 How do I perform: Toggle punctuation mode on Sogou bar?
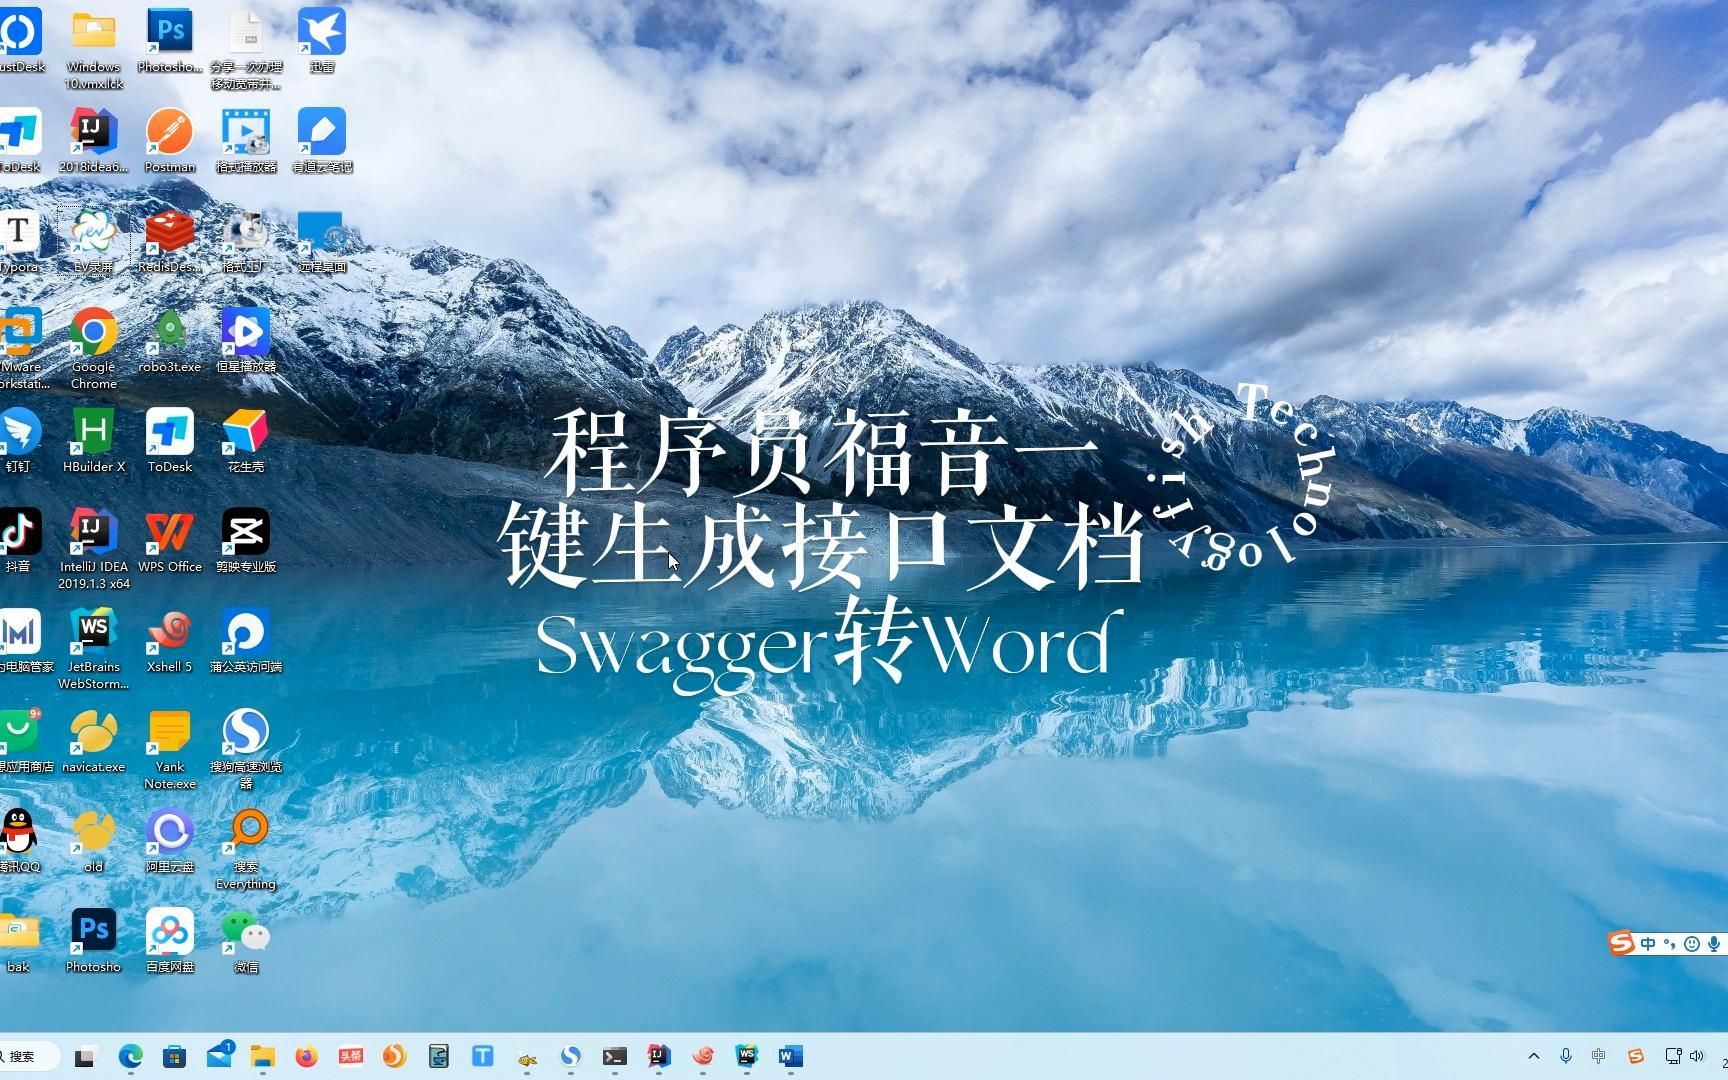tap(1669, 944)
